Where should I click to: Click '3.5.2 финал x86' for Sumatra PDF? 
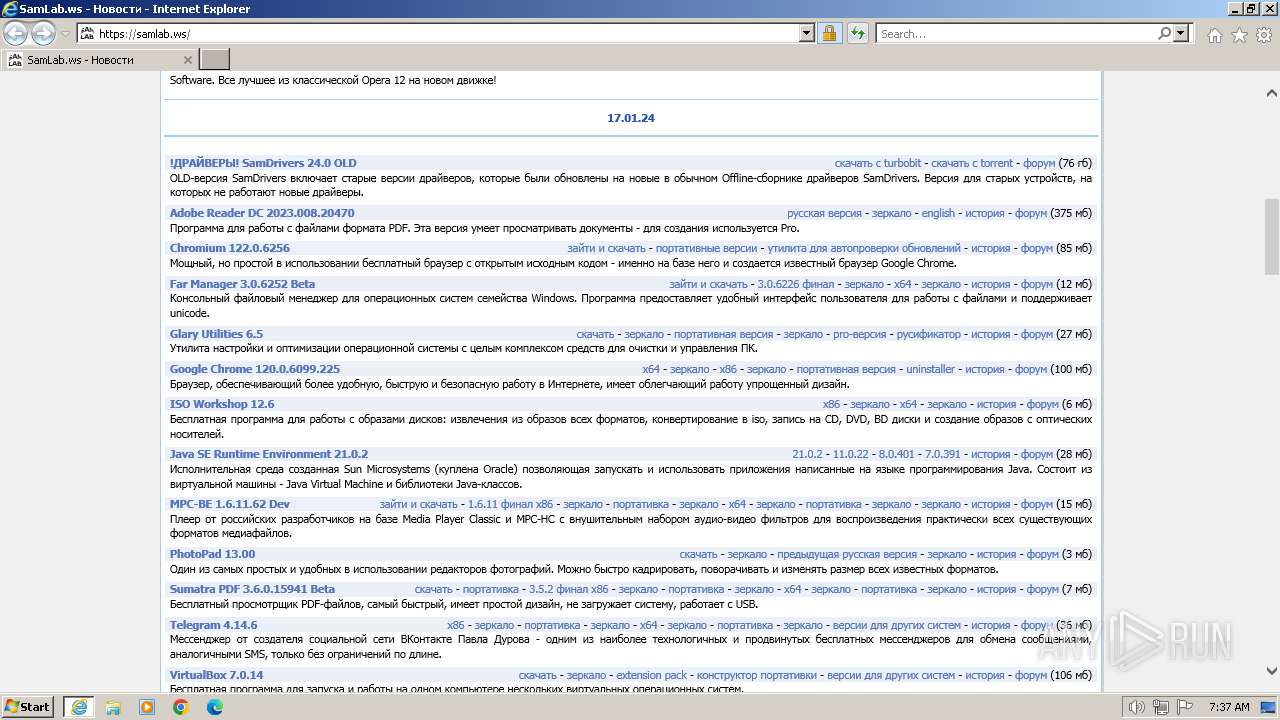coord(568,589)
